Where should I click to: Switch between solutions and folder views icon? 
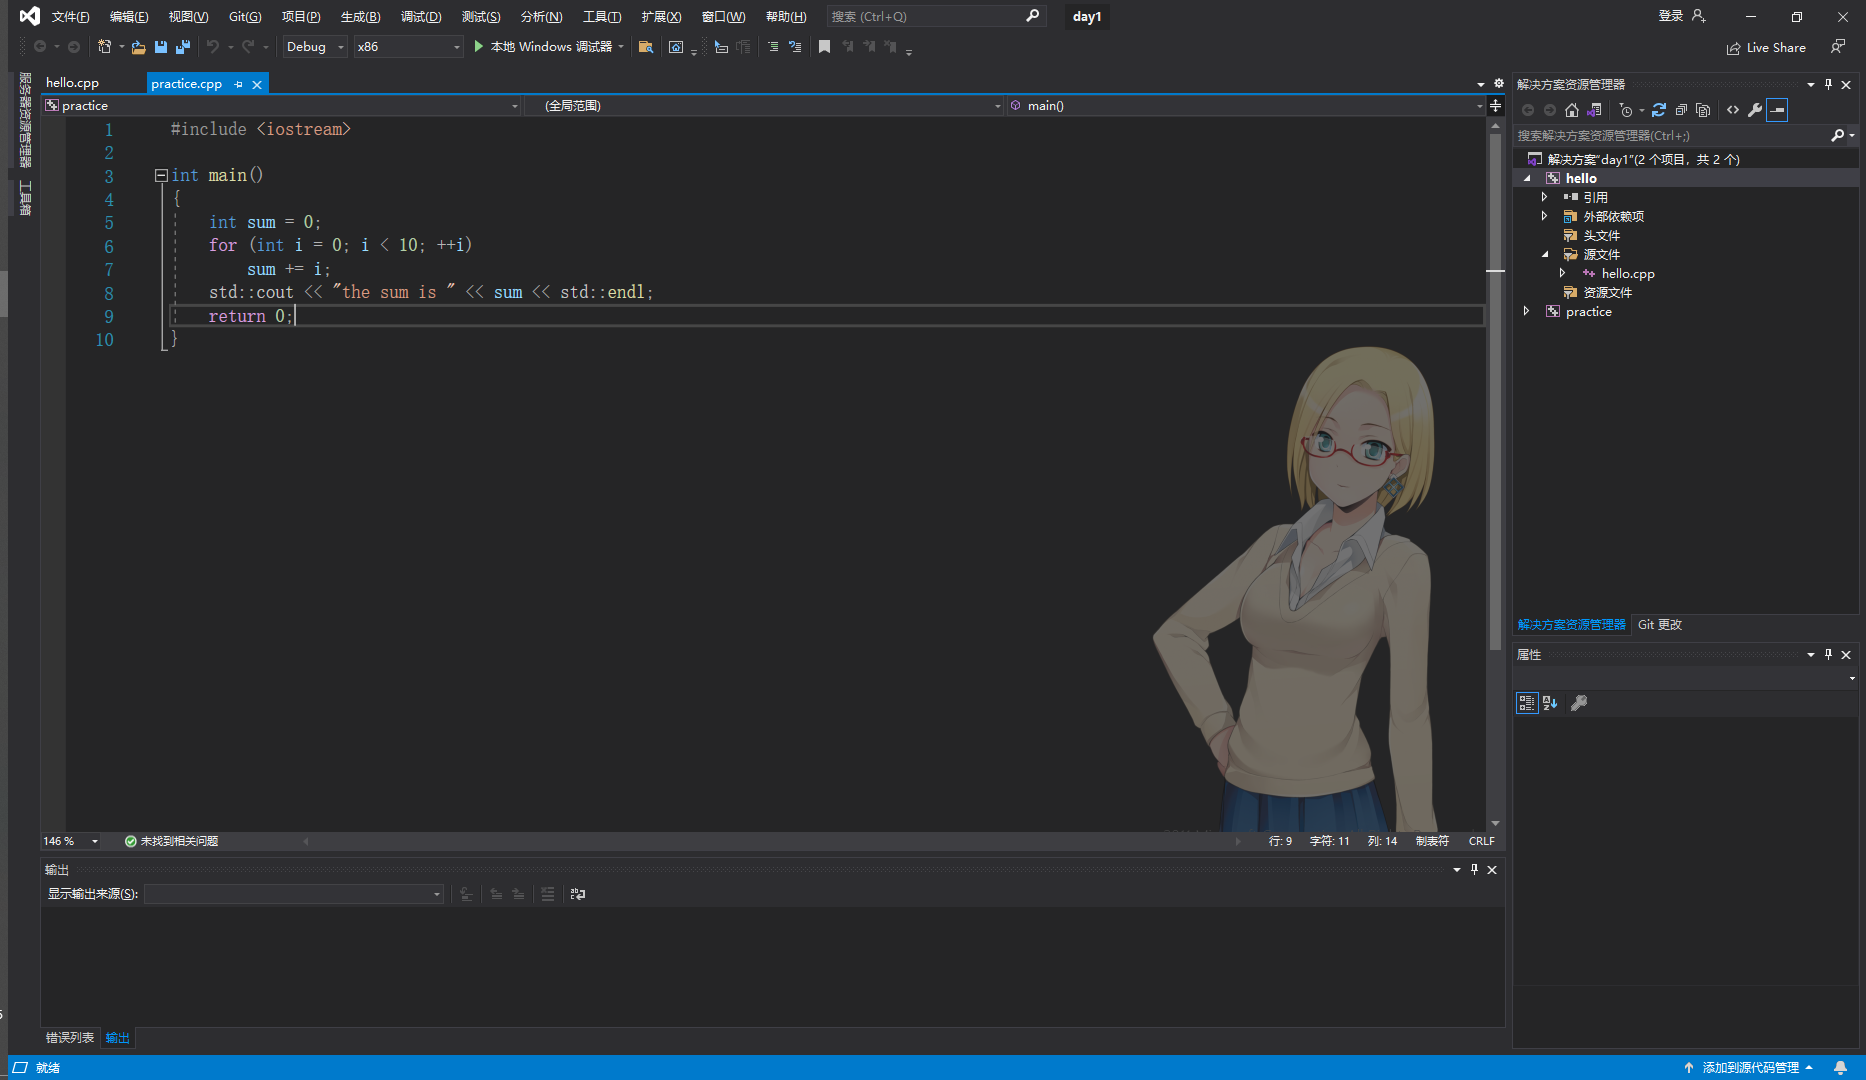click(x=1595, y=110)
